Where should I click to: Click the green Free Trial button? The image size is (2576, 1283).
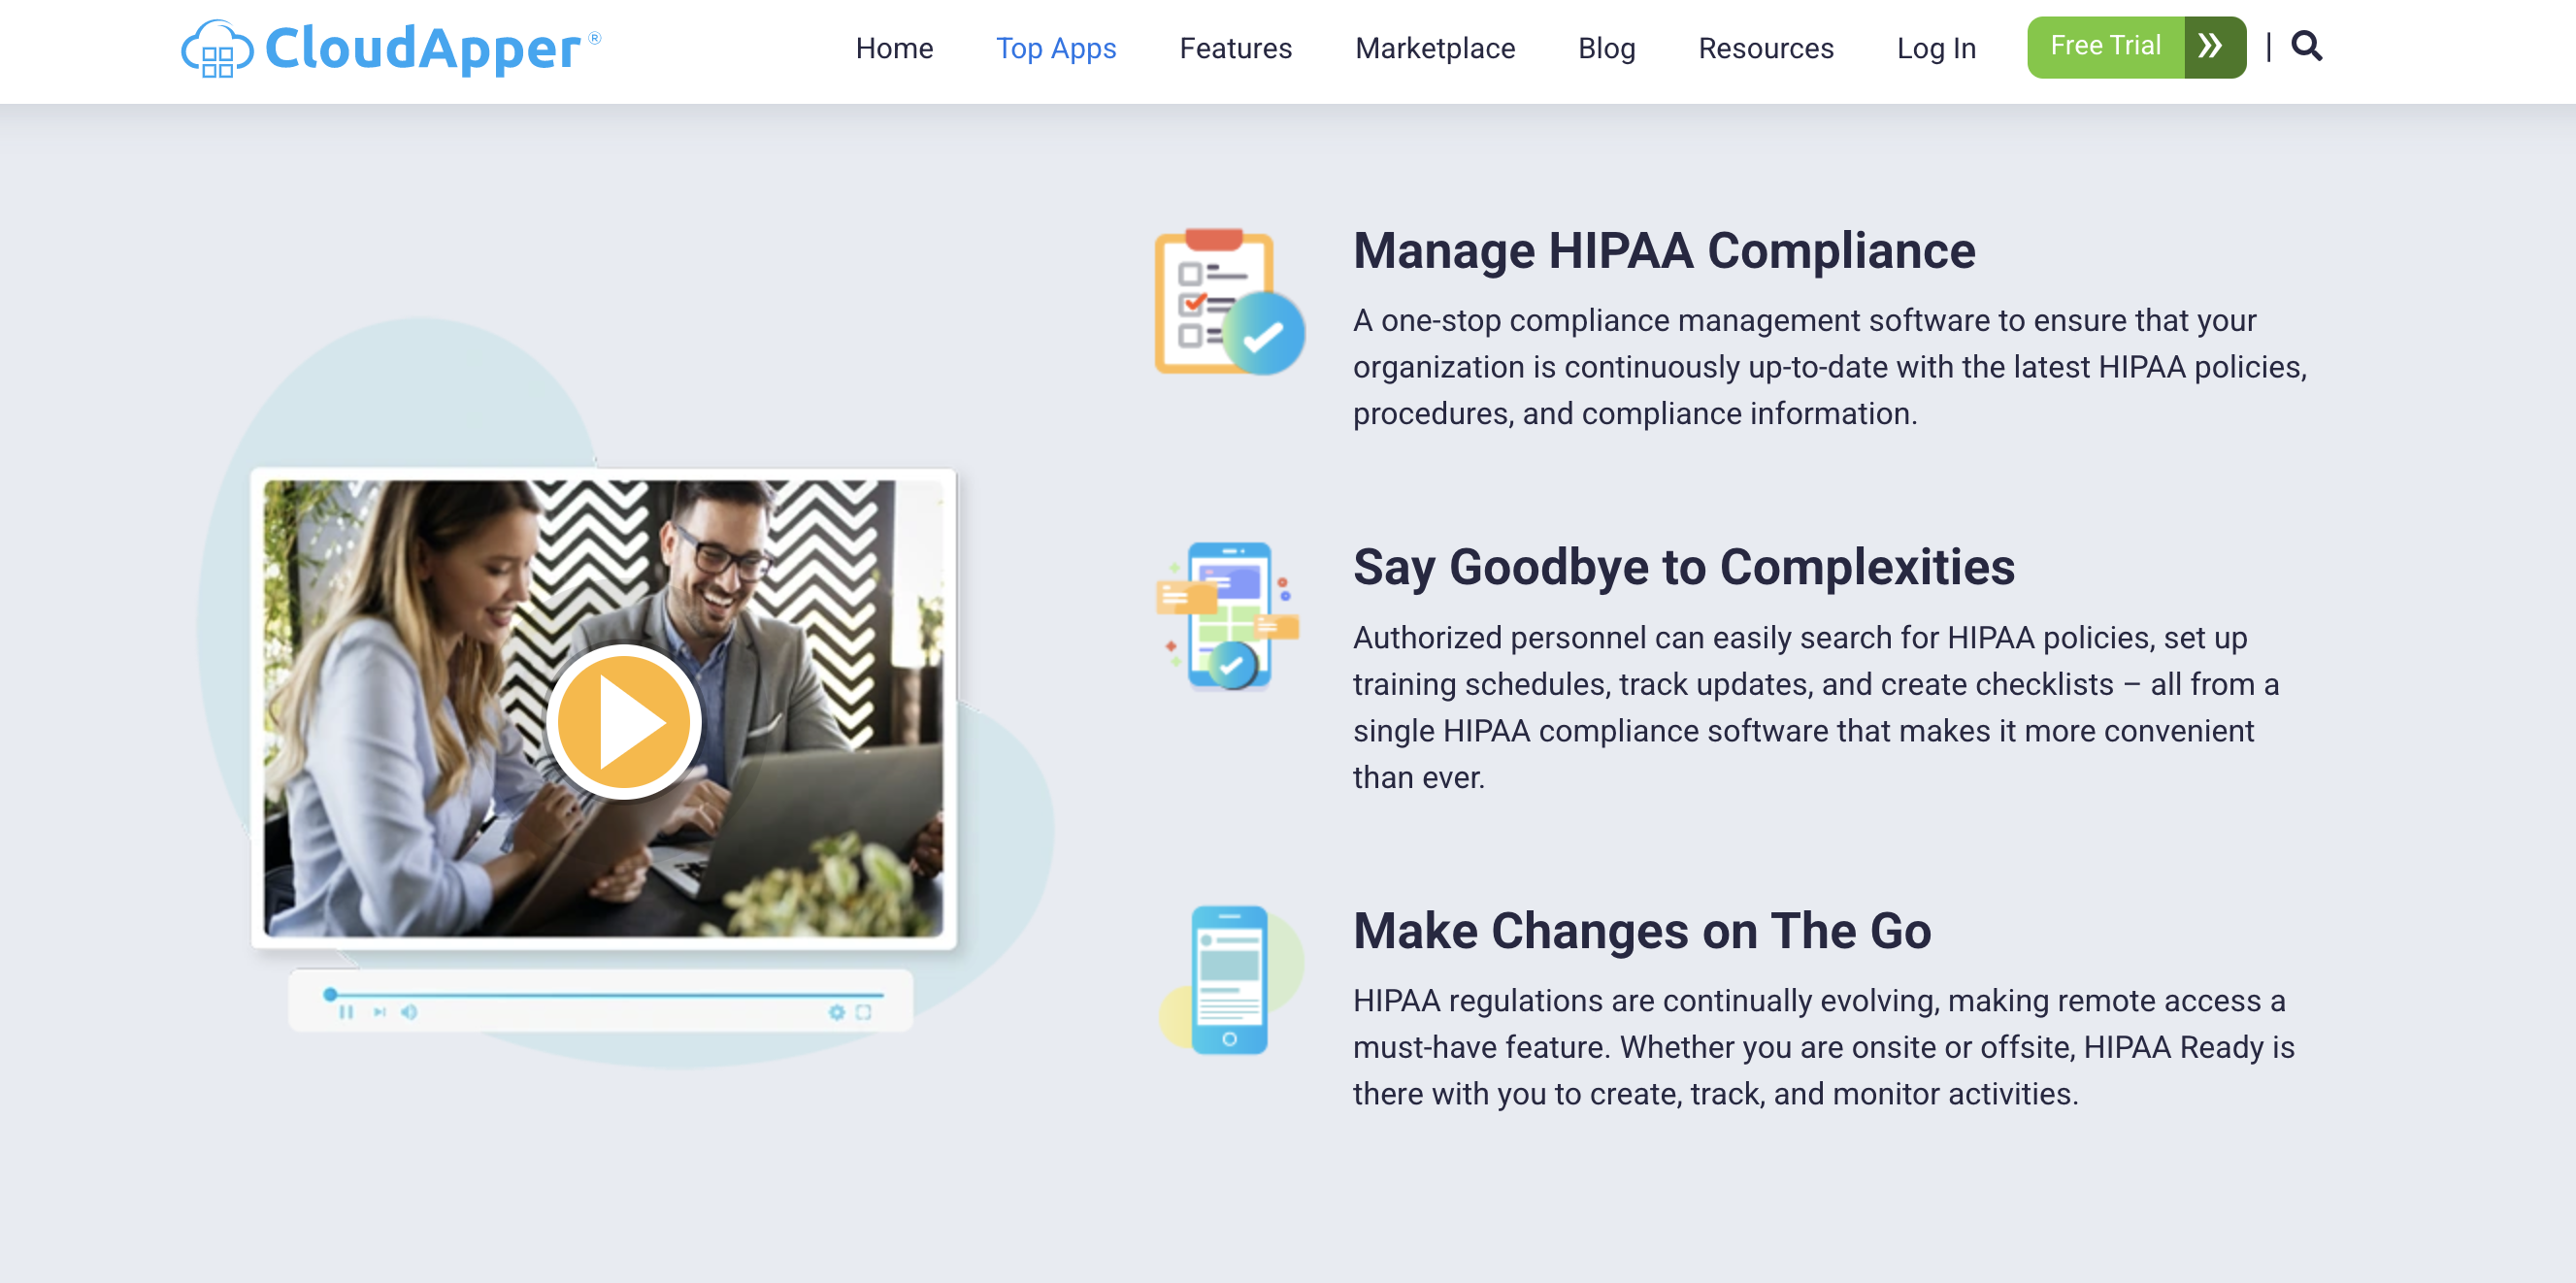[2104, 46]
